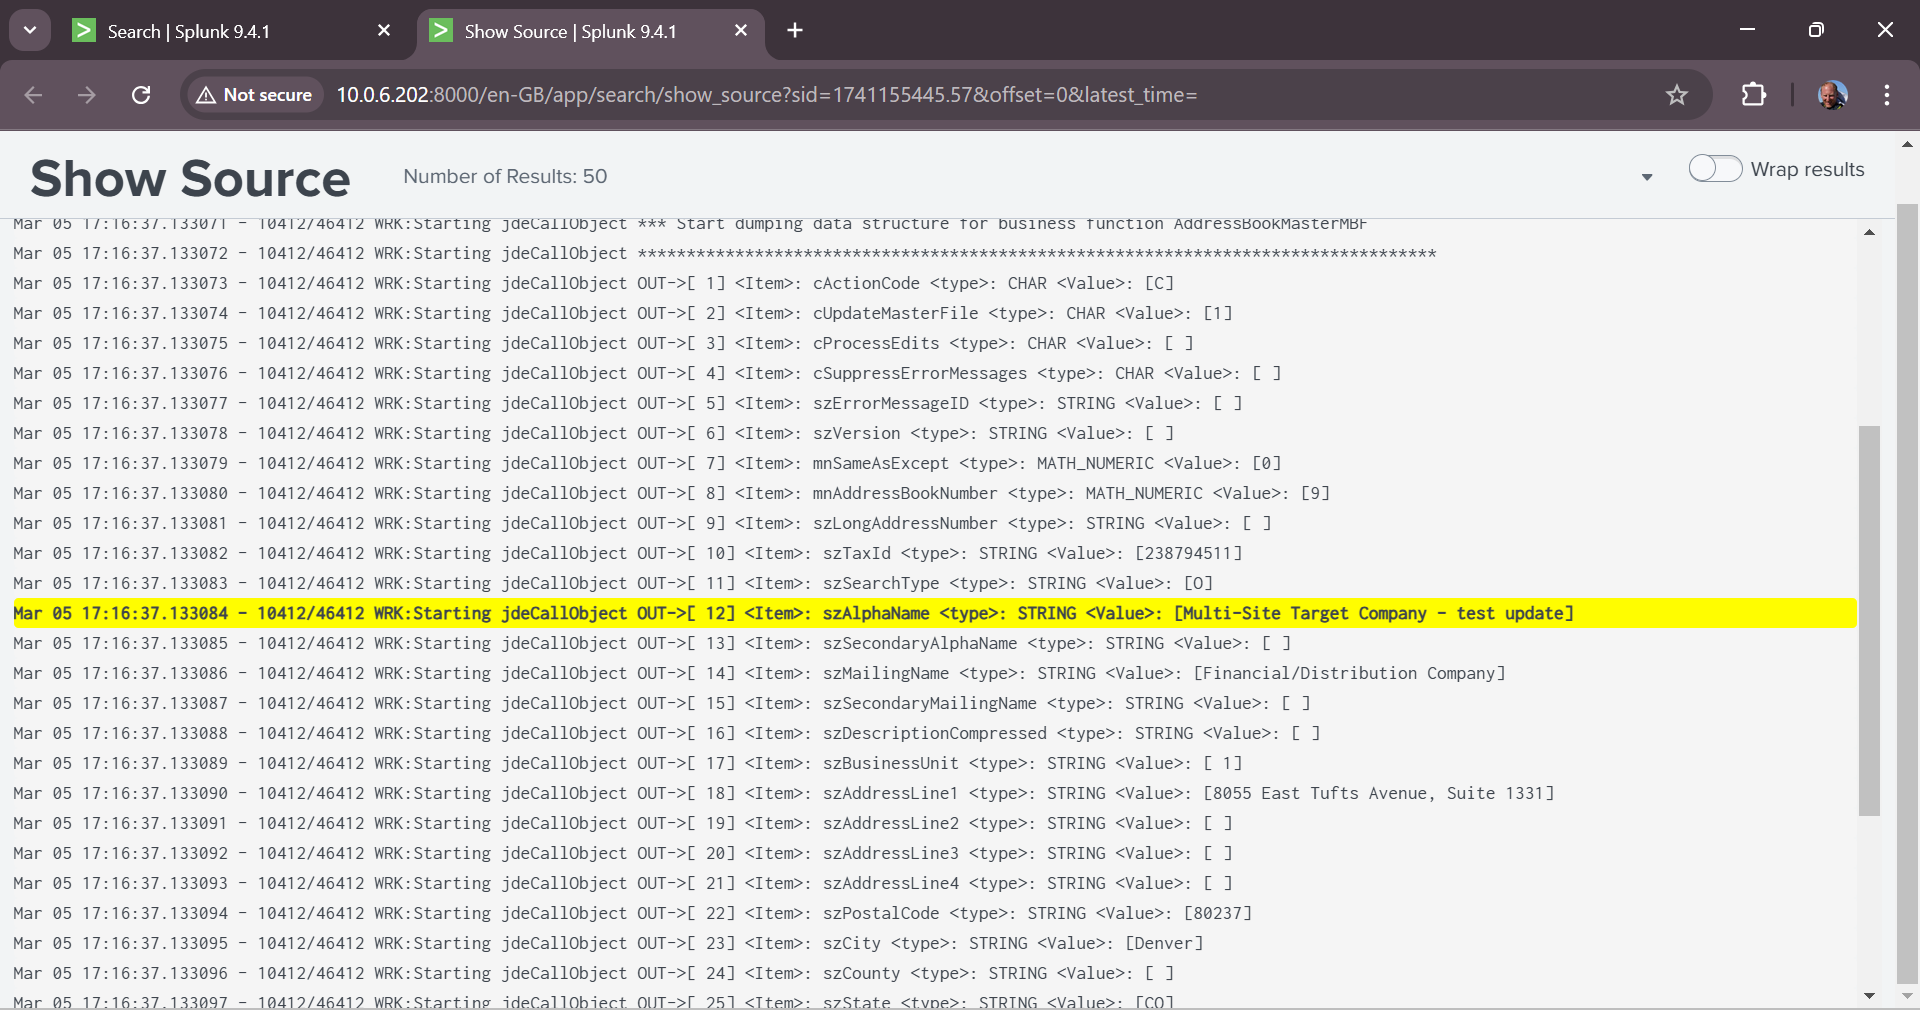Open the Chrome three-dot menu
Image resolution: width=1920 pixels, height=1010 pixels.
click(x=1886, y=95)
